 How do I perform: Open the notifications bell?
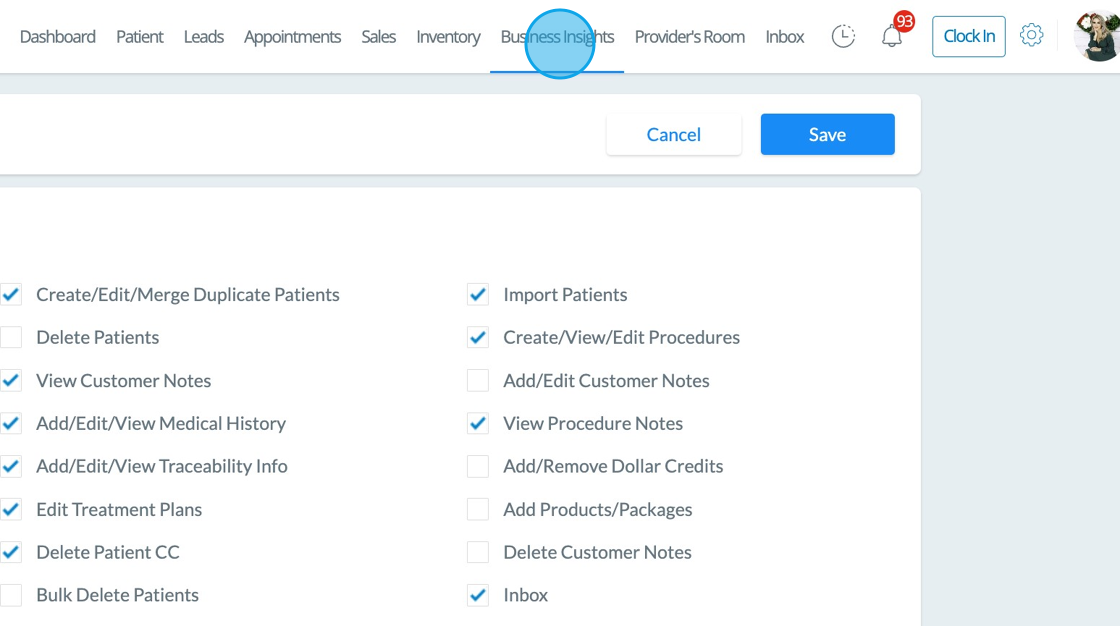point(892,37)
